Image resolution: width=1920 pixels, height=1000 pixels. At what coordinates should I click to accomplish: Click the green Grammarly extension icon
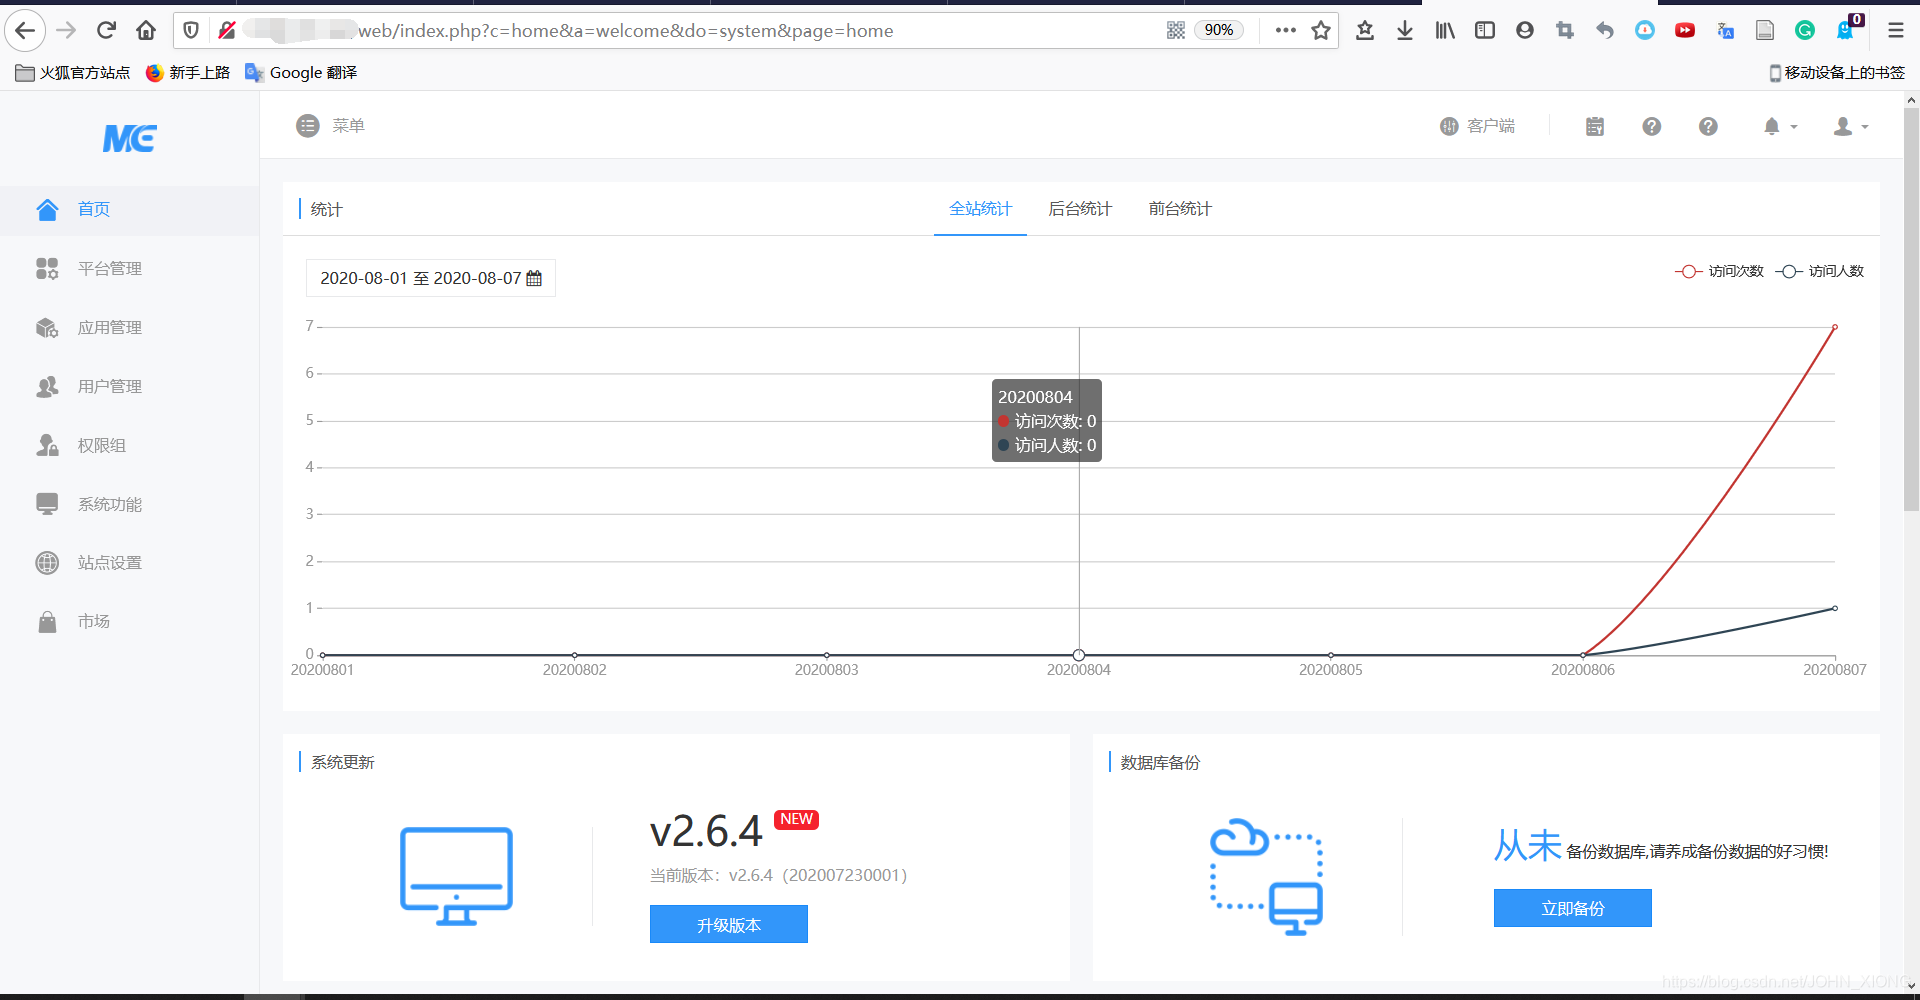click(1805, 30)
